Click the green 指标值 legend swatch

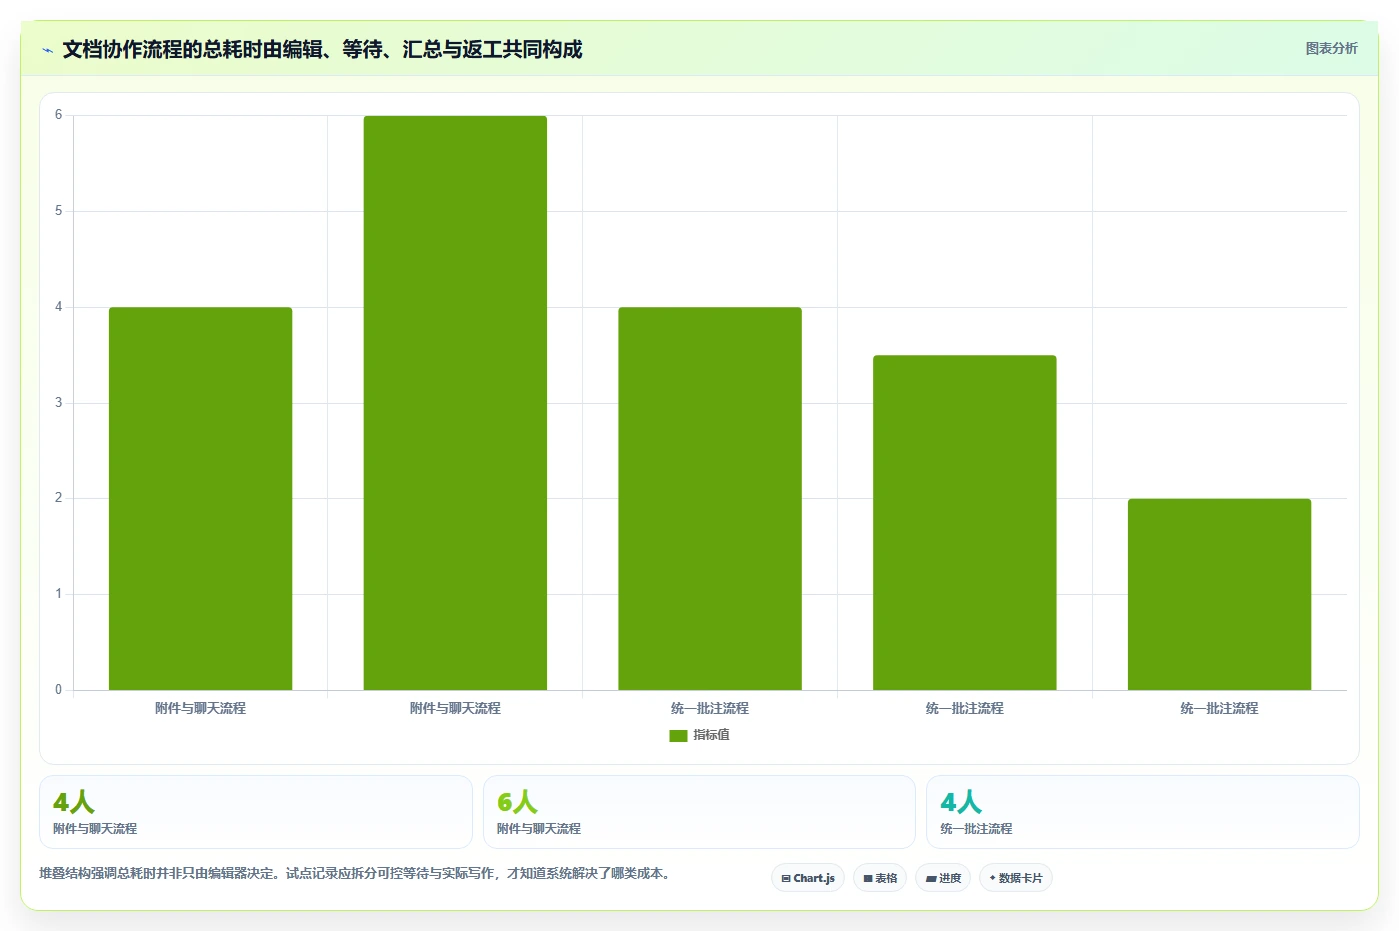pyautogui.click(x=678, y=735)
